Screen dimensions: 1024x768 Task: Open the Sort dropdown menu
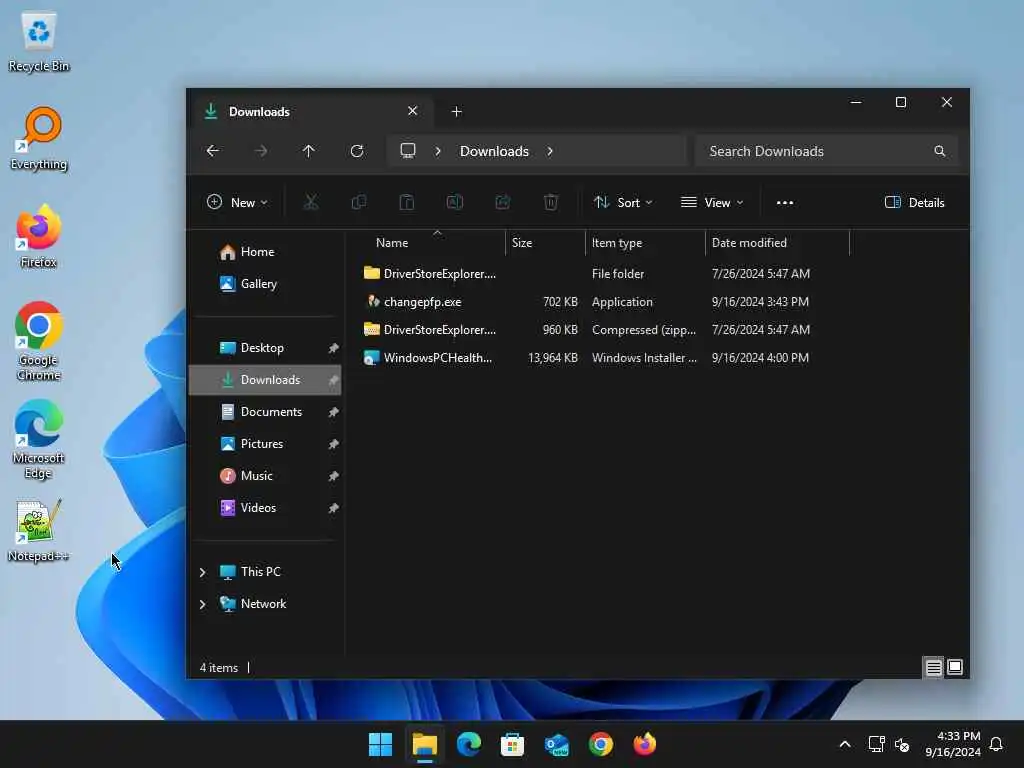pos(622,202)
